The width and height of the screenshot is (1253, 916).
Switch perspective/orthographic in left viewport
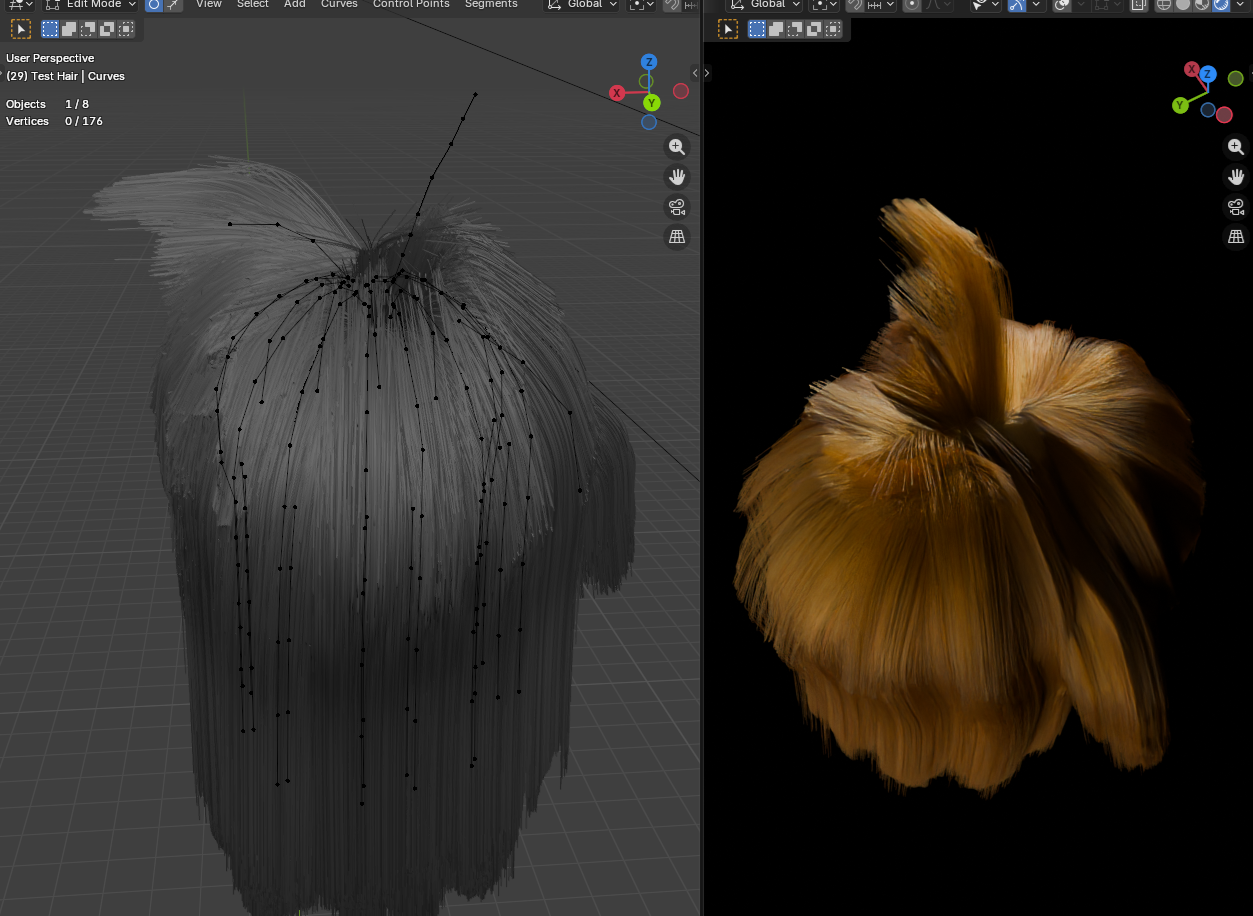point(677,237)
